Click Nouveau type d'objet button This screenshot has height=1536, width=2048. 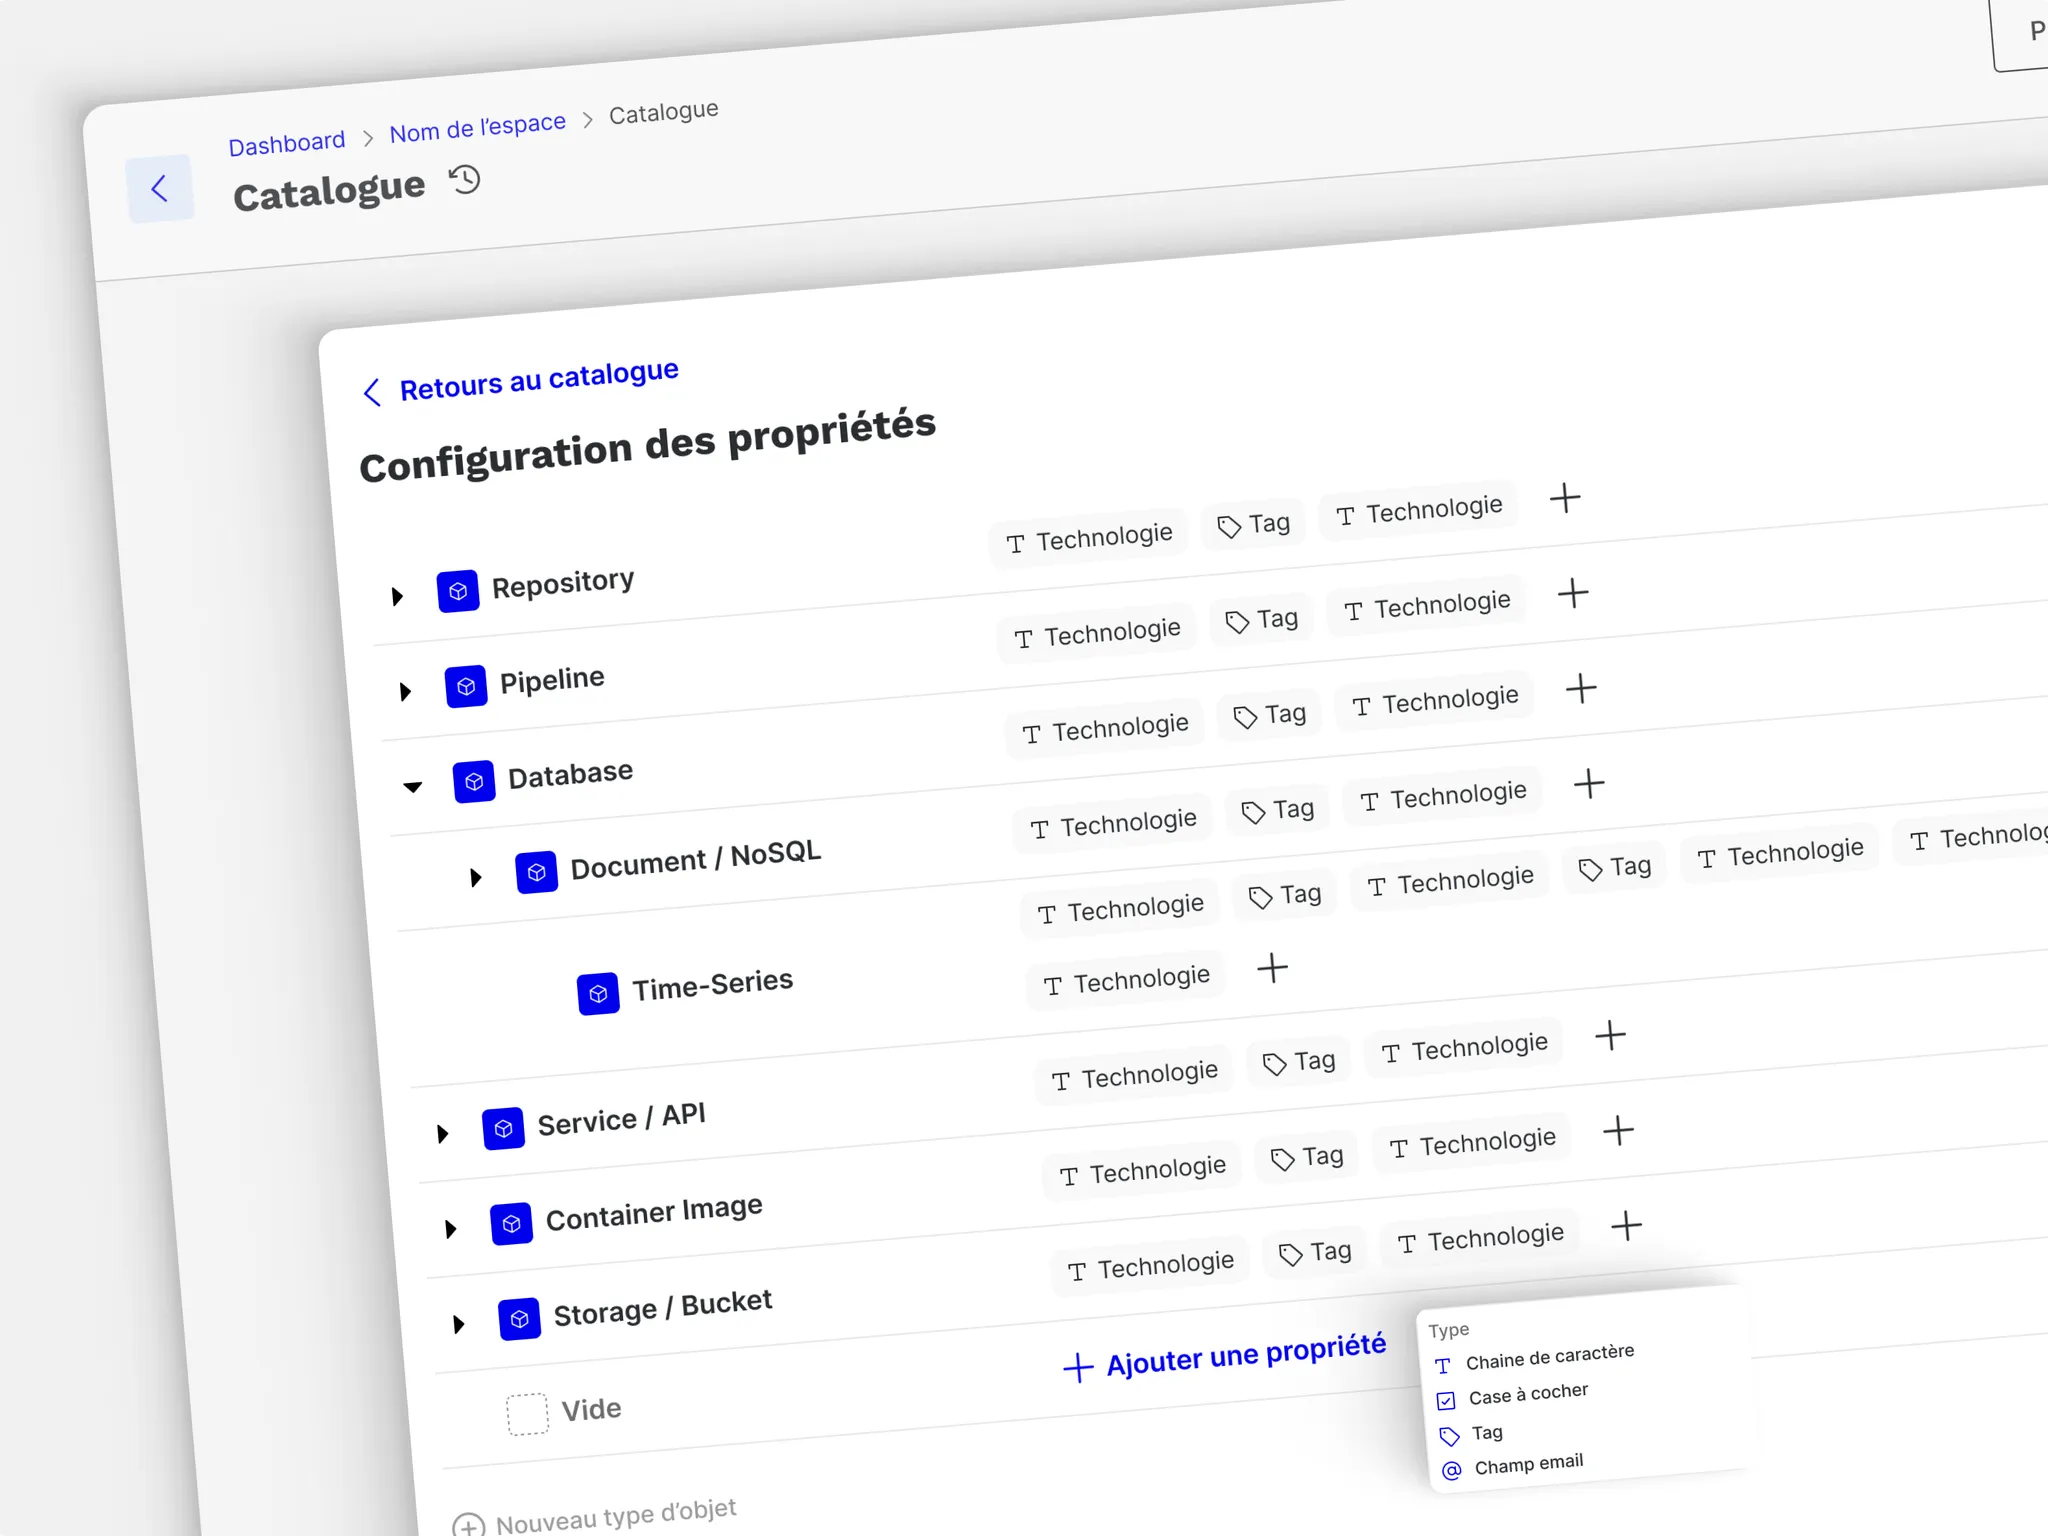click(x=595, y=1518)
